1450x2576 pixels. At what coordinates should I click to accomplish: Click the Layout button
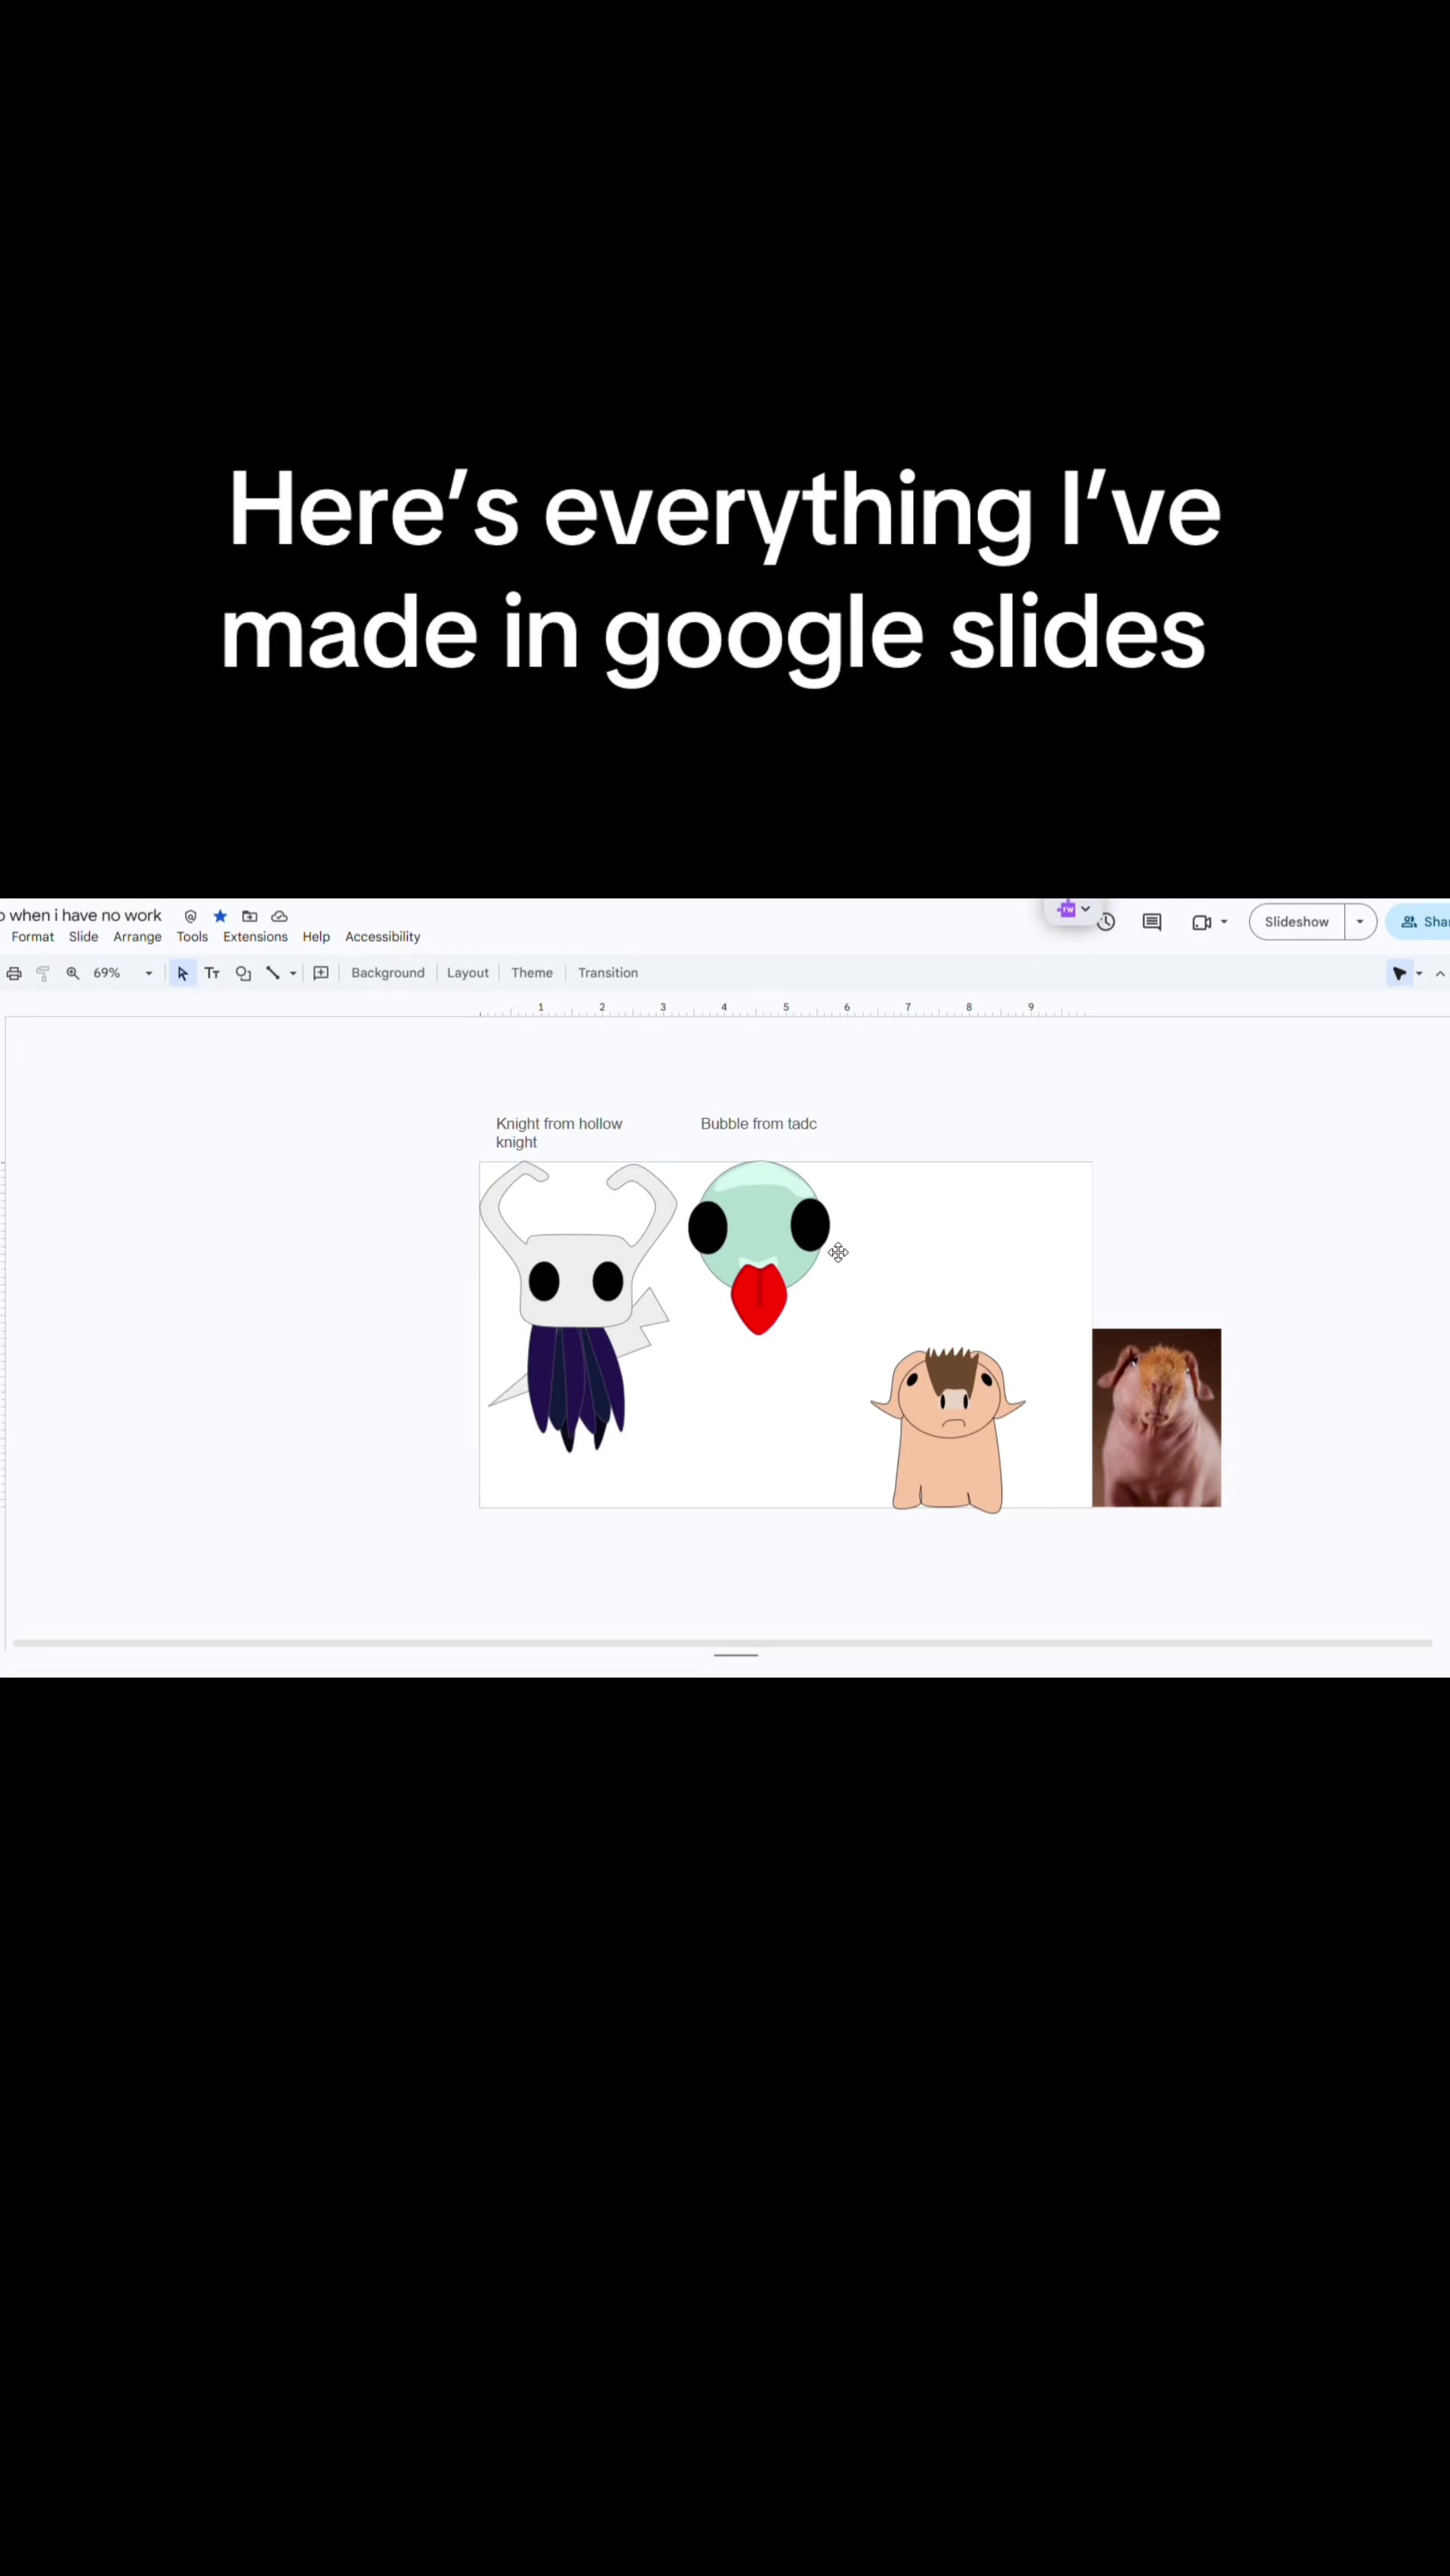pyautogui.click(x=468, y=973)
